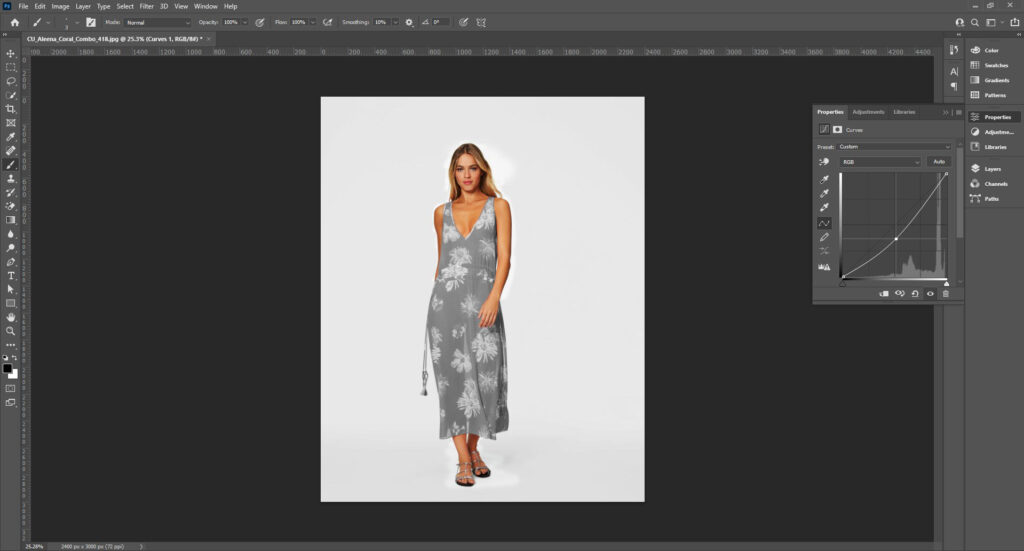
Task: Toggle pressure for size button
Action: click(x=463, y=22)
